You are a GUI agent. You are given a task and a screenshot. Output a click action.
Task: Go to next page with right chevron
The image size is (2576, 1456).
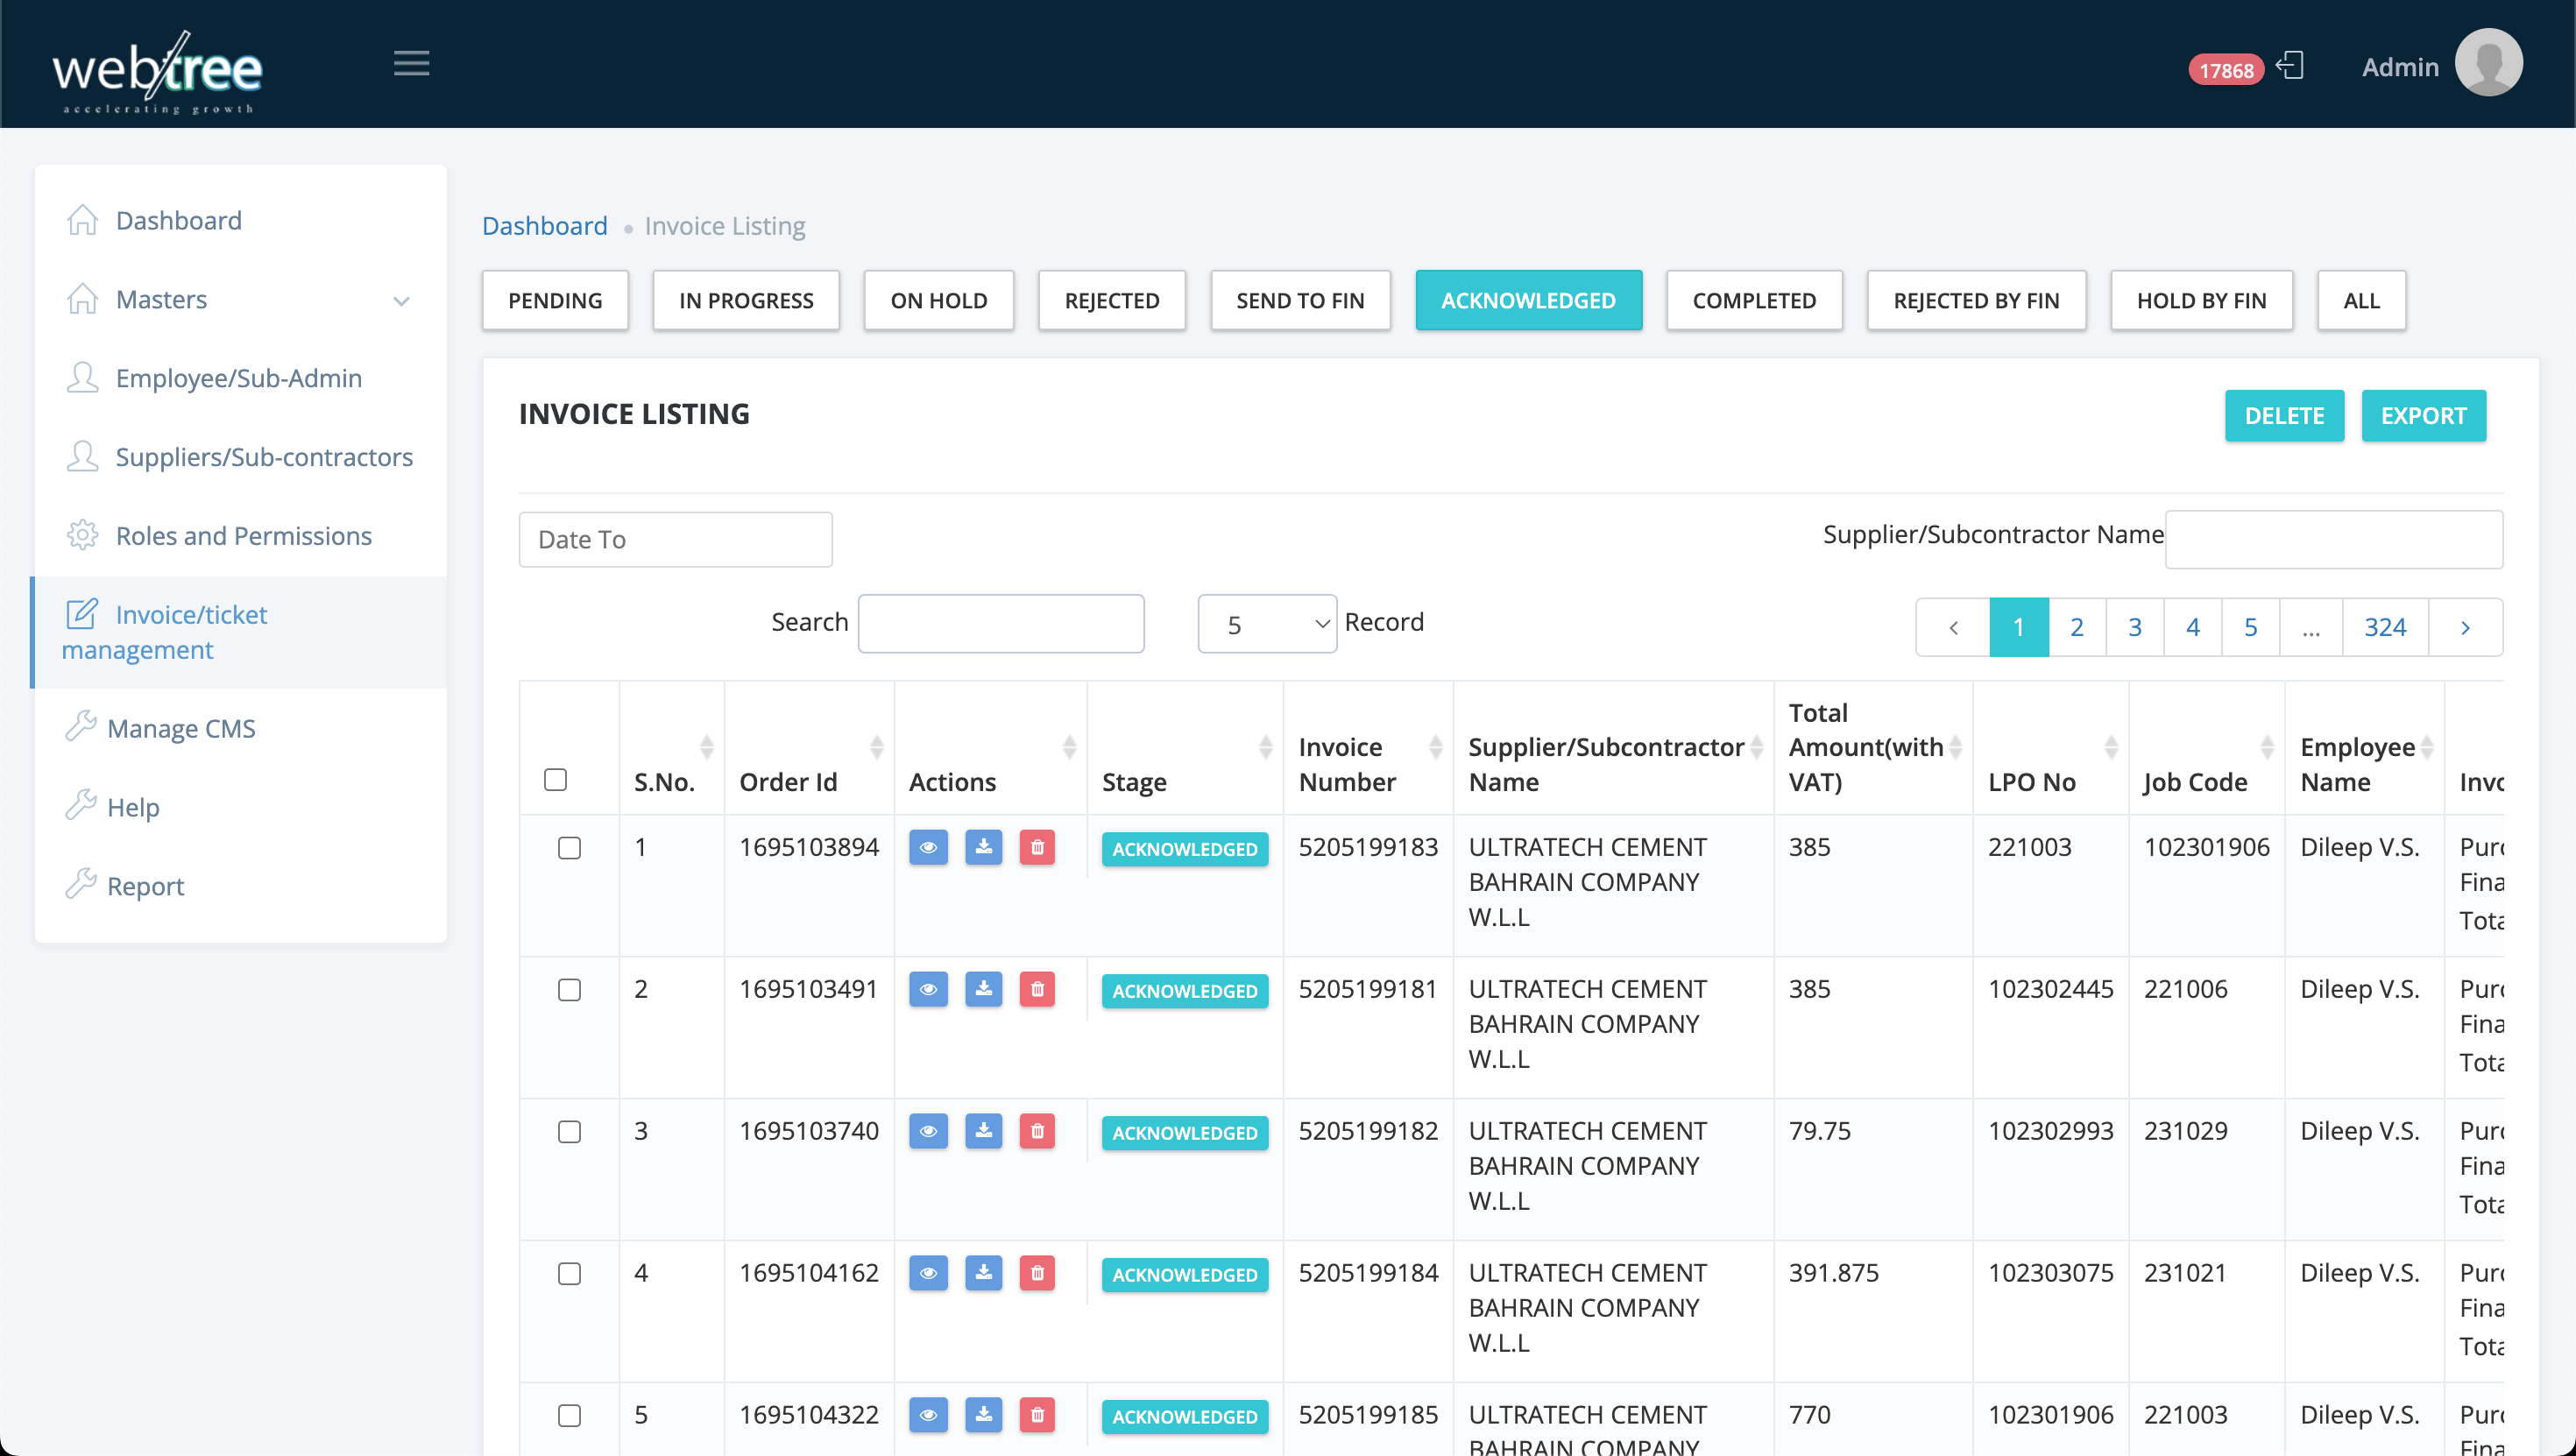2465,627
